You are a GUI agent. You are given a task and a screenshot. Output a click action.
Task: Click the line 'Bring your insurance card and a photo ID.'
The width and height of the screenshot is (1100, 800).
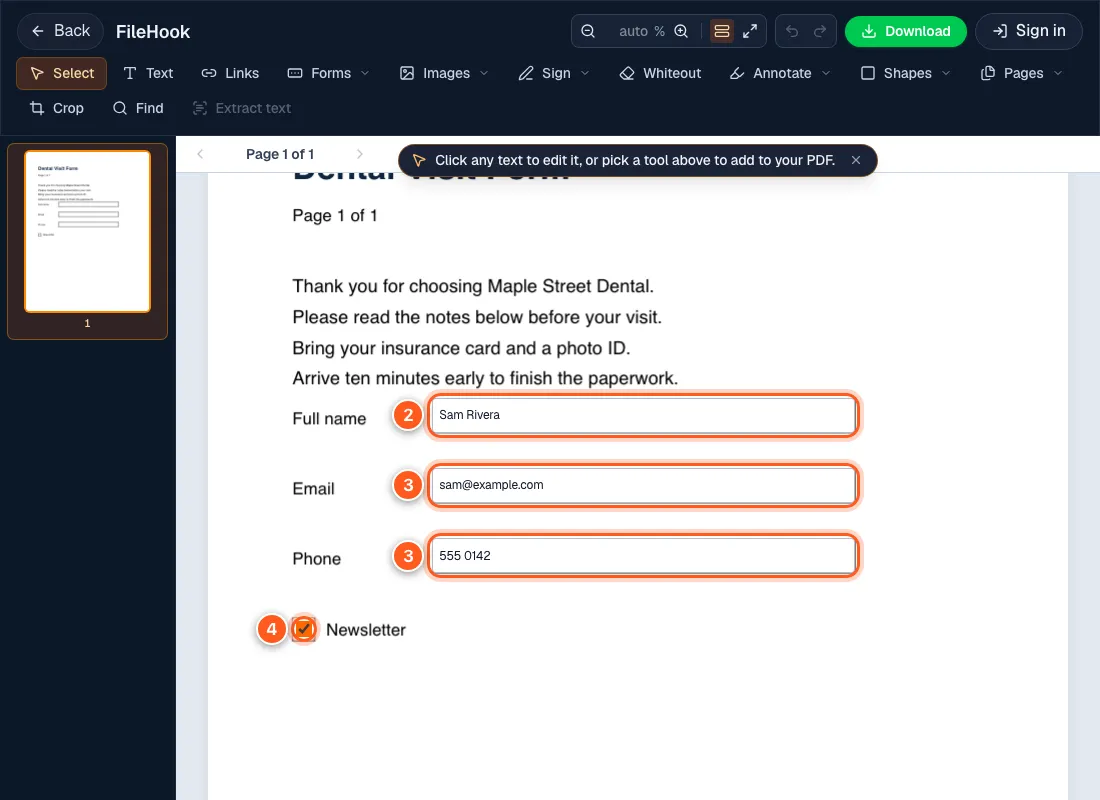click(461, 348)
